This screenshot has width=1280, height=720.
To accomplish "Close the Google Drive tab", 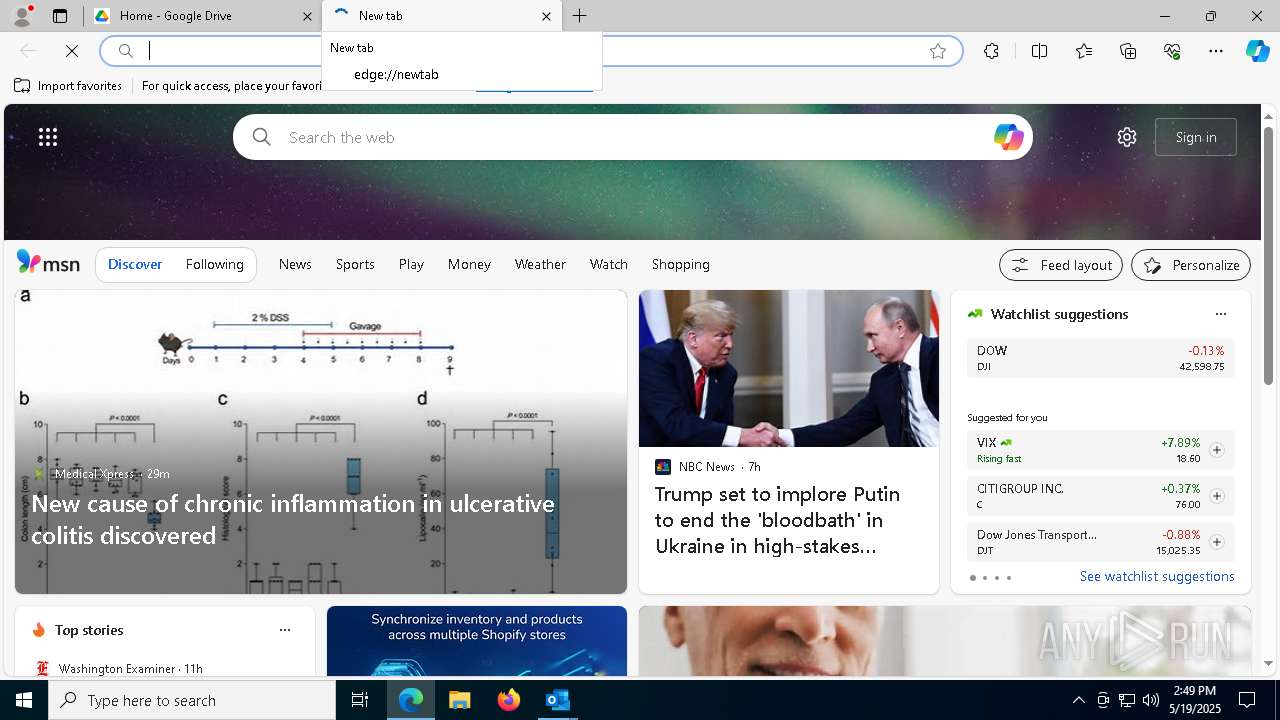I will 307,16.
